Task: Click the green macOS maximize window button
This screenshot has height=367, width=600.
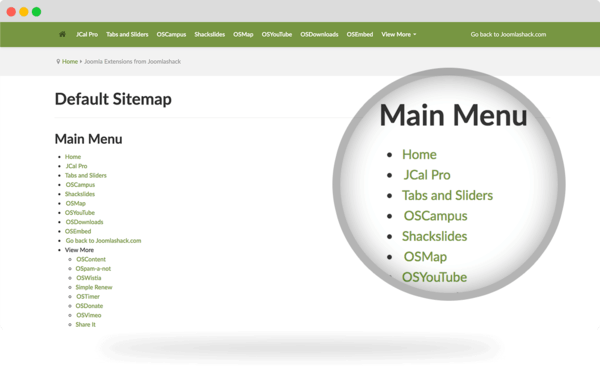Action: (x=36, y=12)
